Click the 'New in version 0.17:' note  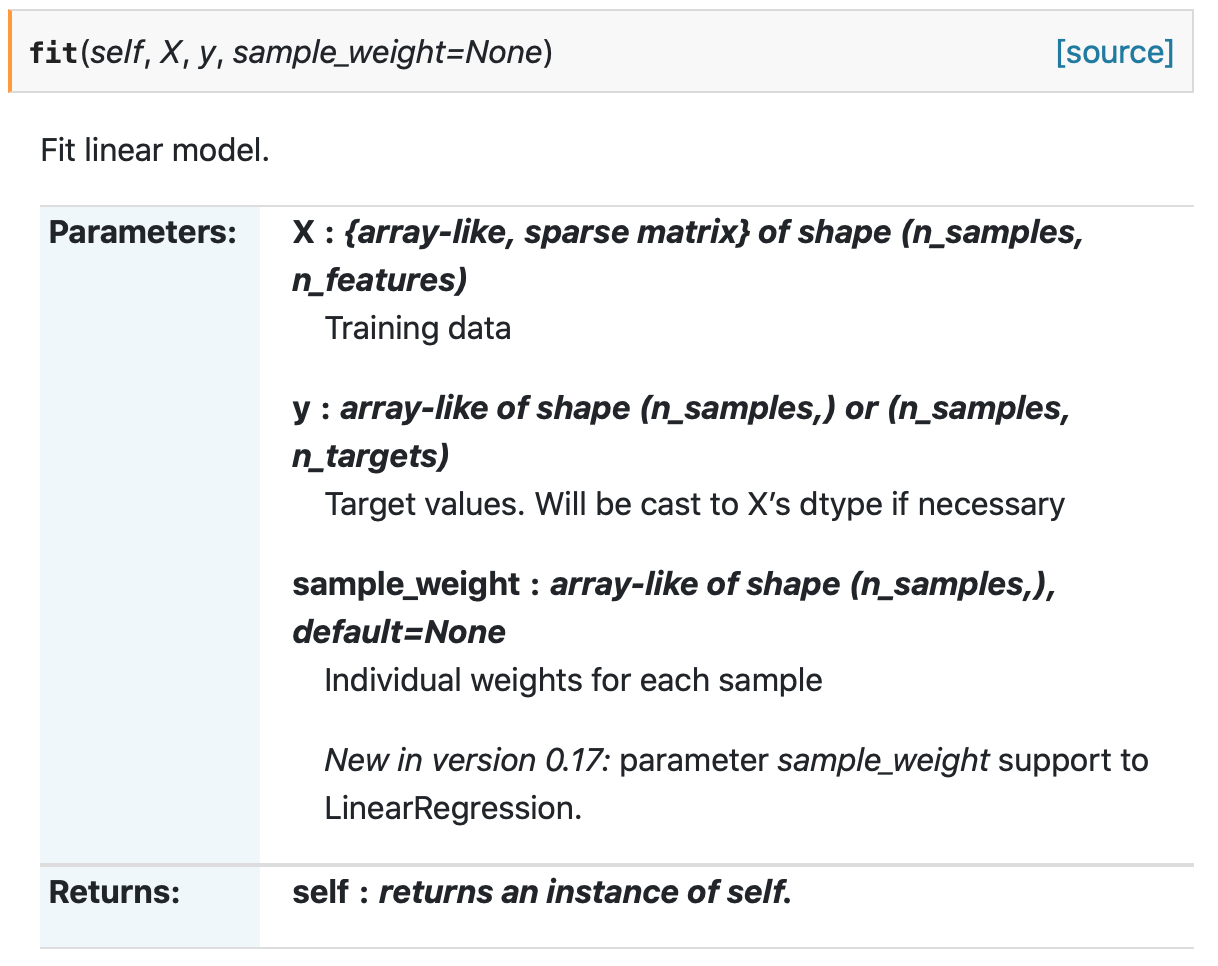click(x=467, y=760)
